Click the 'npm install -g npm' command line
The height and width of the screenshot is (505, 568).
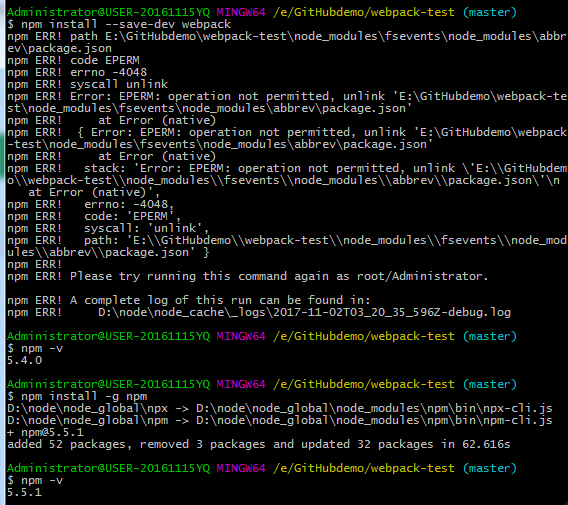tap(77, 396)
